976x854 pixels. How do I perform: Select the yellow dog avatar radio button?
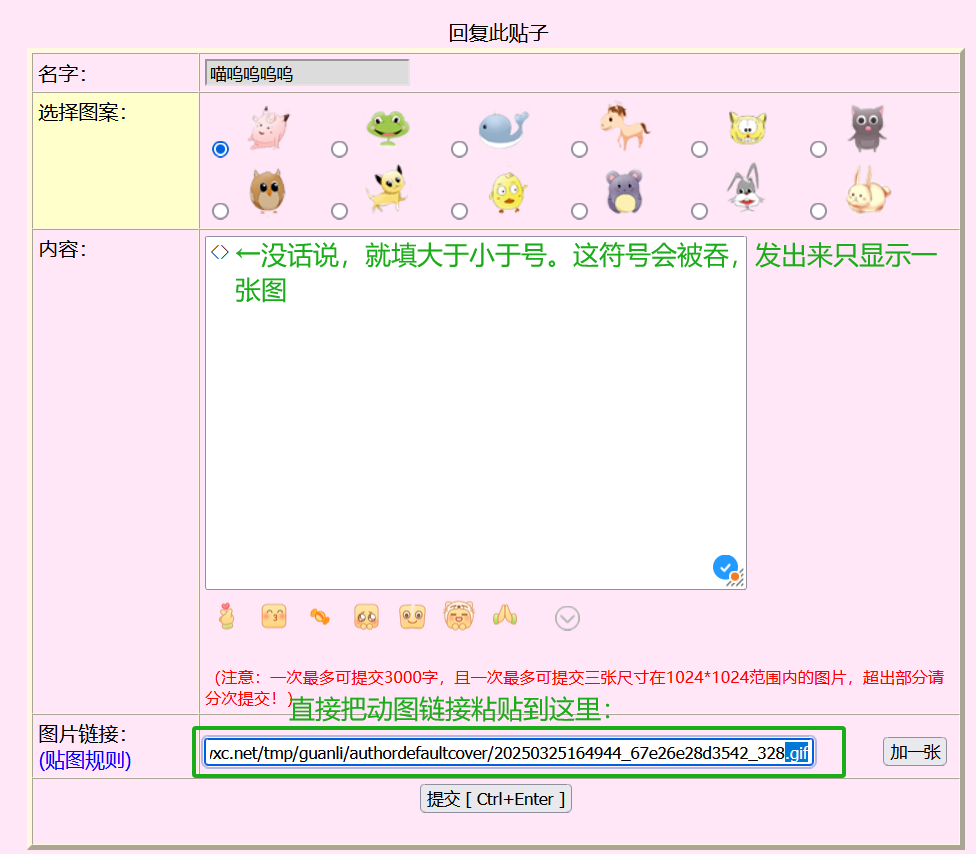[339, 212]
